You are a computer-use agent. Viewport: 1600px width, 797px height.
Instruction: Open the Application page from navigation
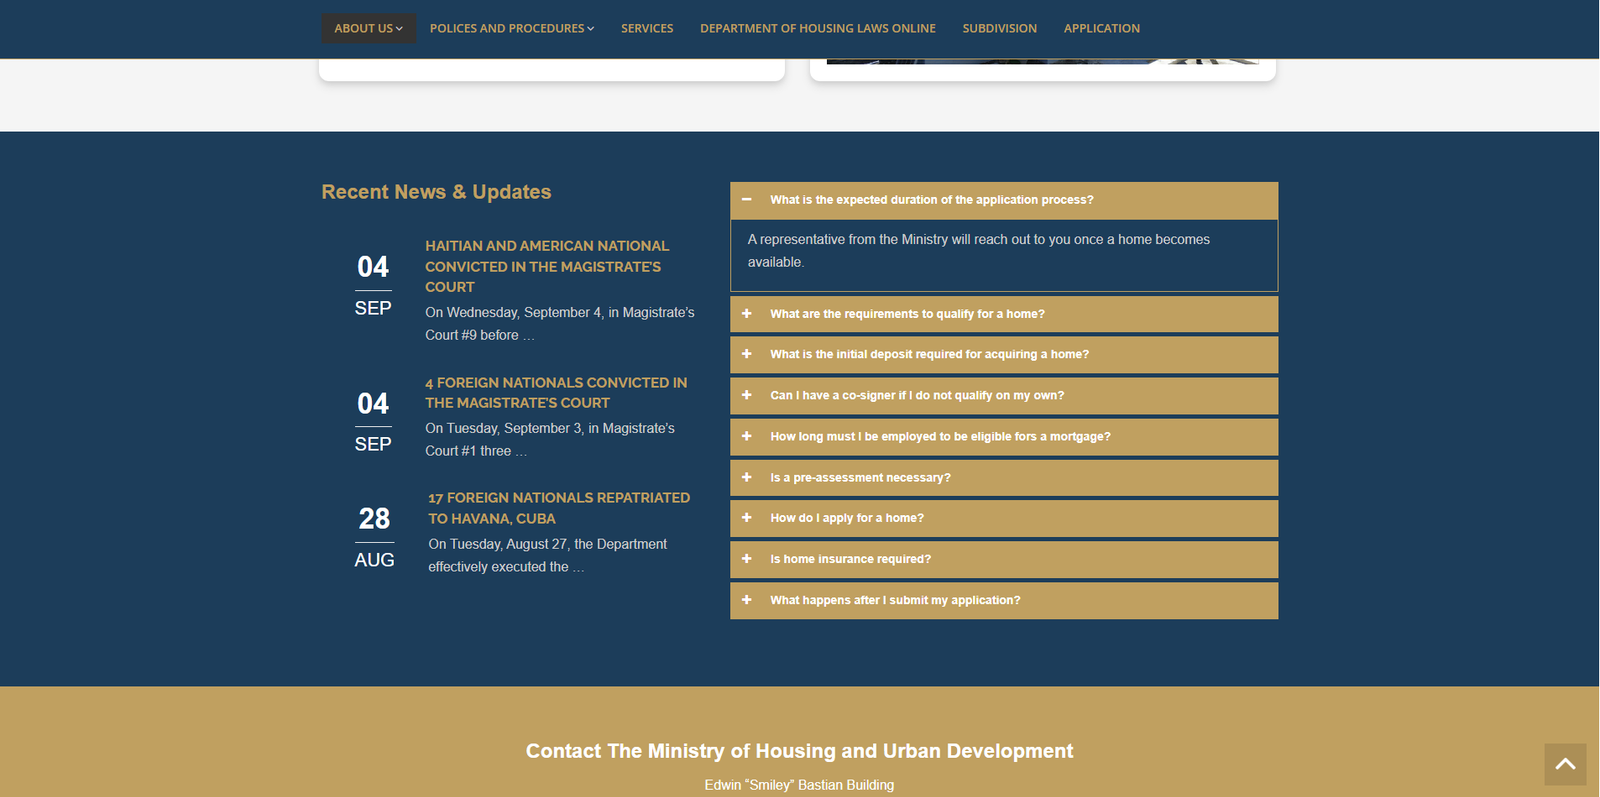1101,28
